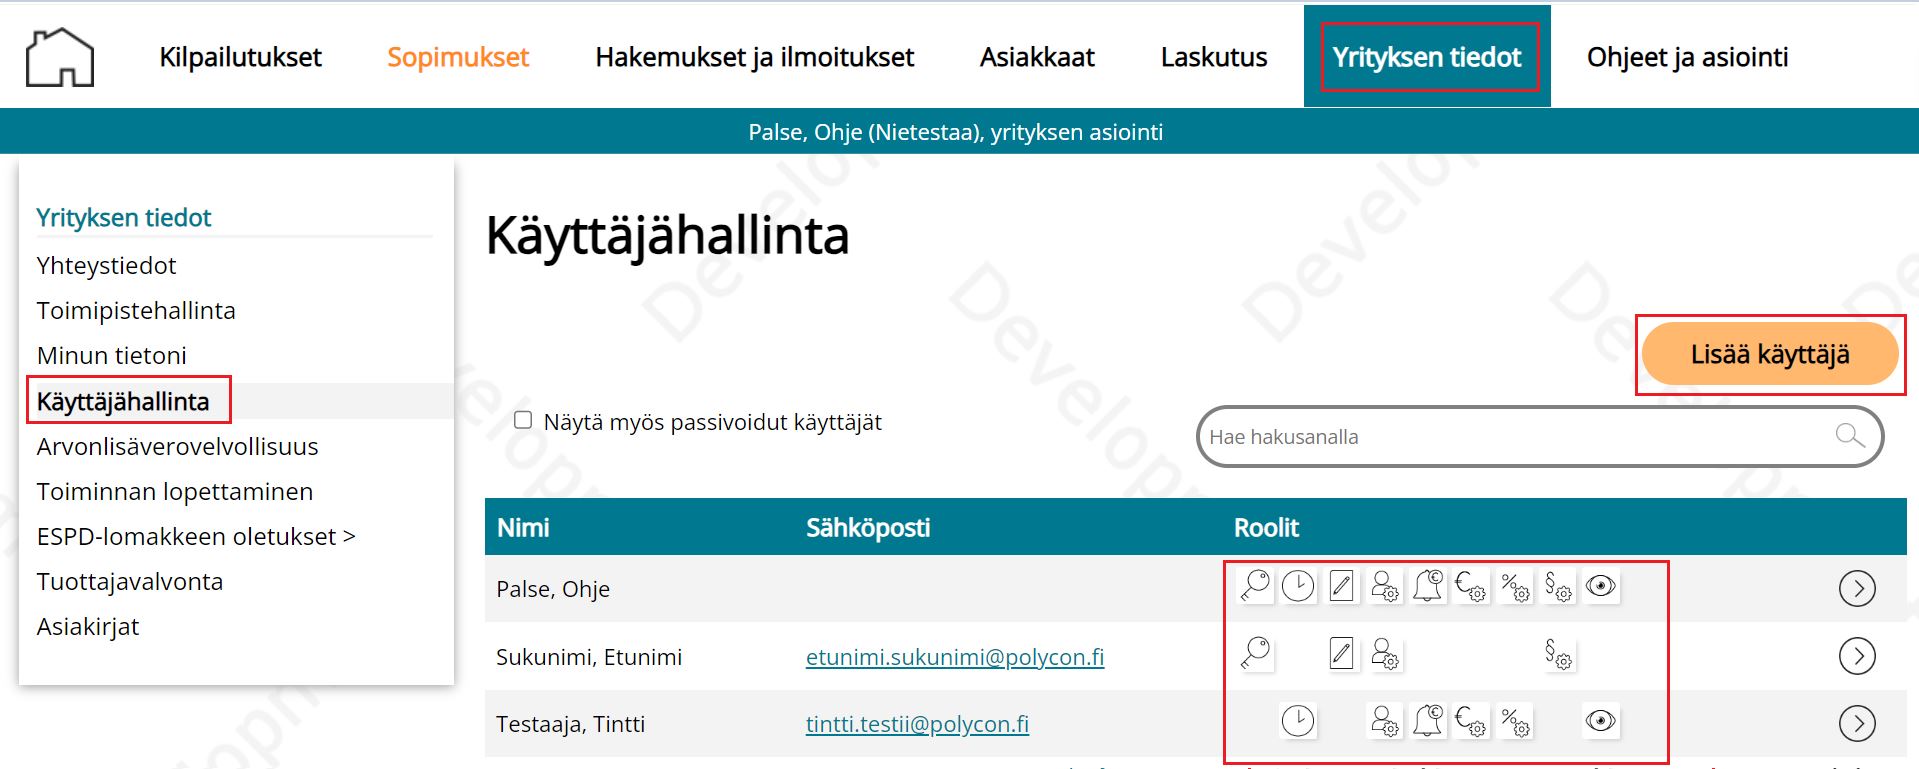This screenshot has height=769, width=1919.
Task: Open Toiminnan lopettaminen sidebar item
Action: pyautogui.click(x=175, y=492)
